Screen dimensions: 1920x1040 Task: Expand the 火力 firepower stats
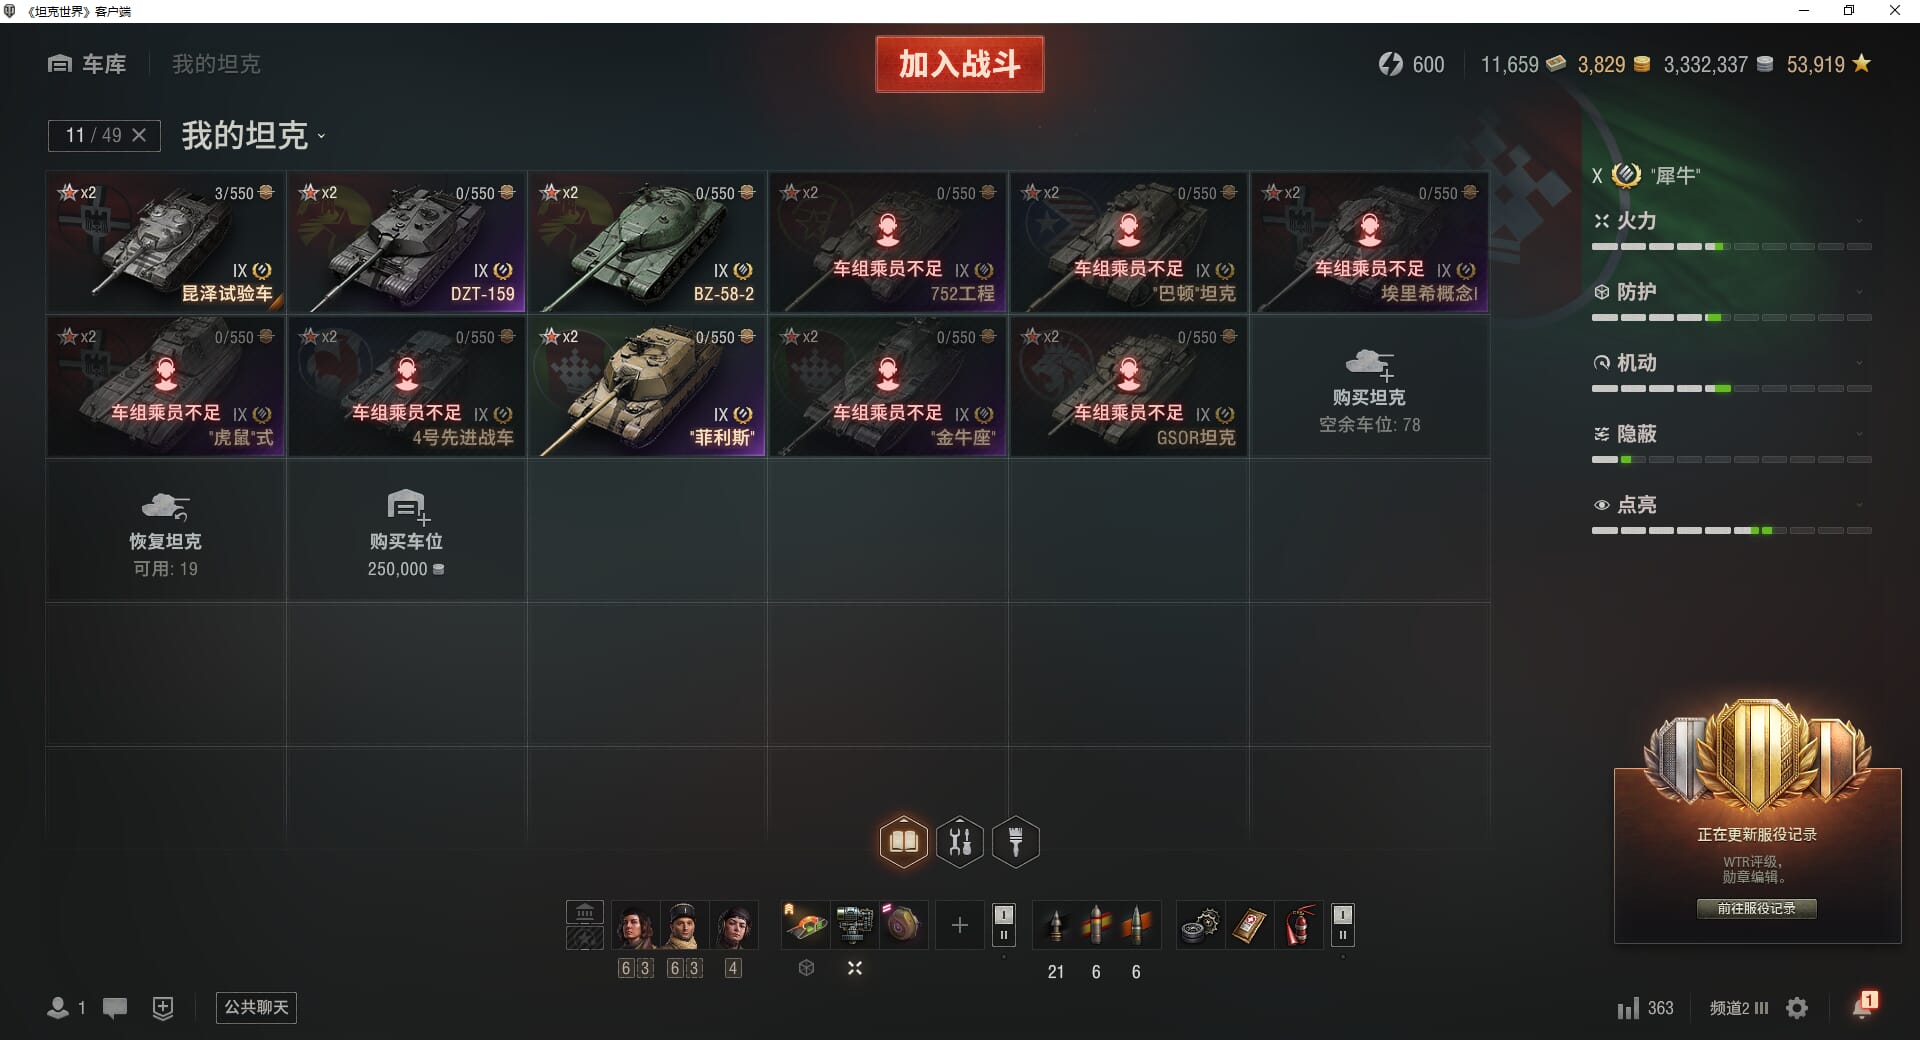click(1731, 221)
